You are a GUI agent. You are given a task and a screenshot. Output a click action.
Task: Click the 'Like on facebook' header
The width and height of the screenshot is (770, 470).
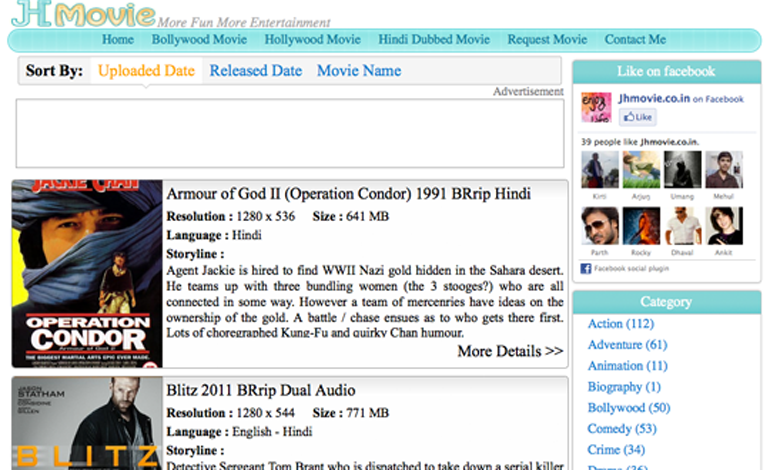(x=666, y=72)
